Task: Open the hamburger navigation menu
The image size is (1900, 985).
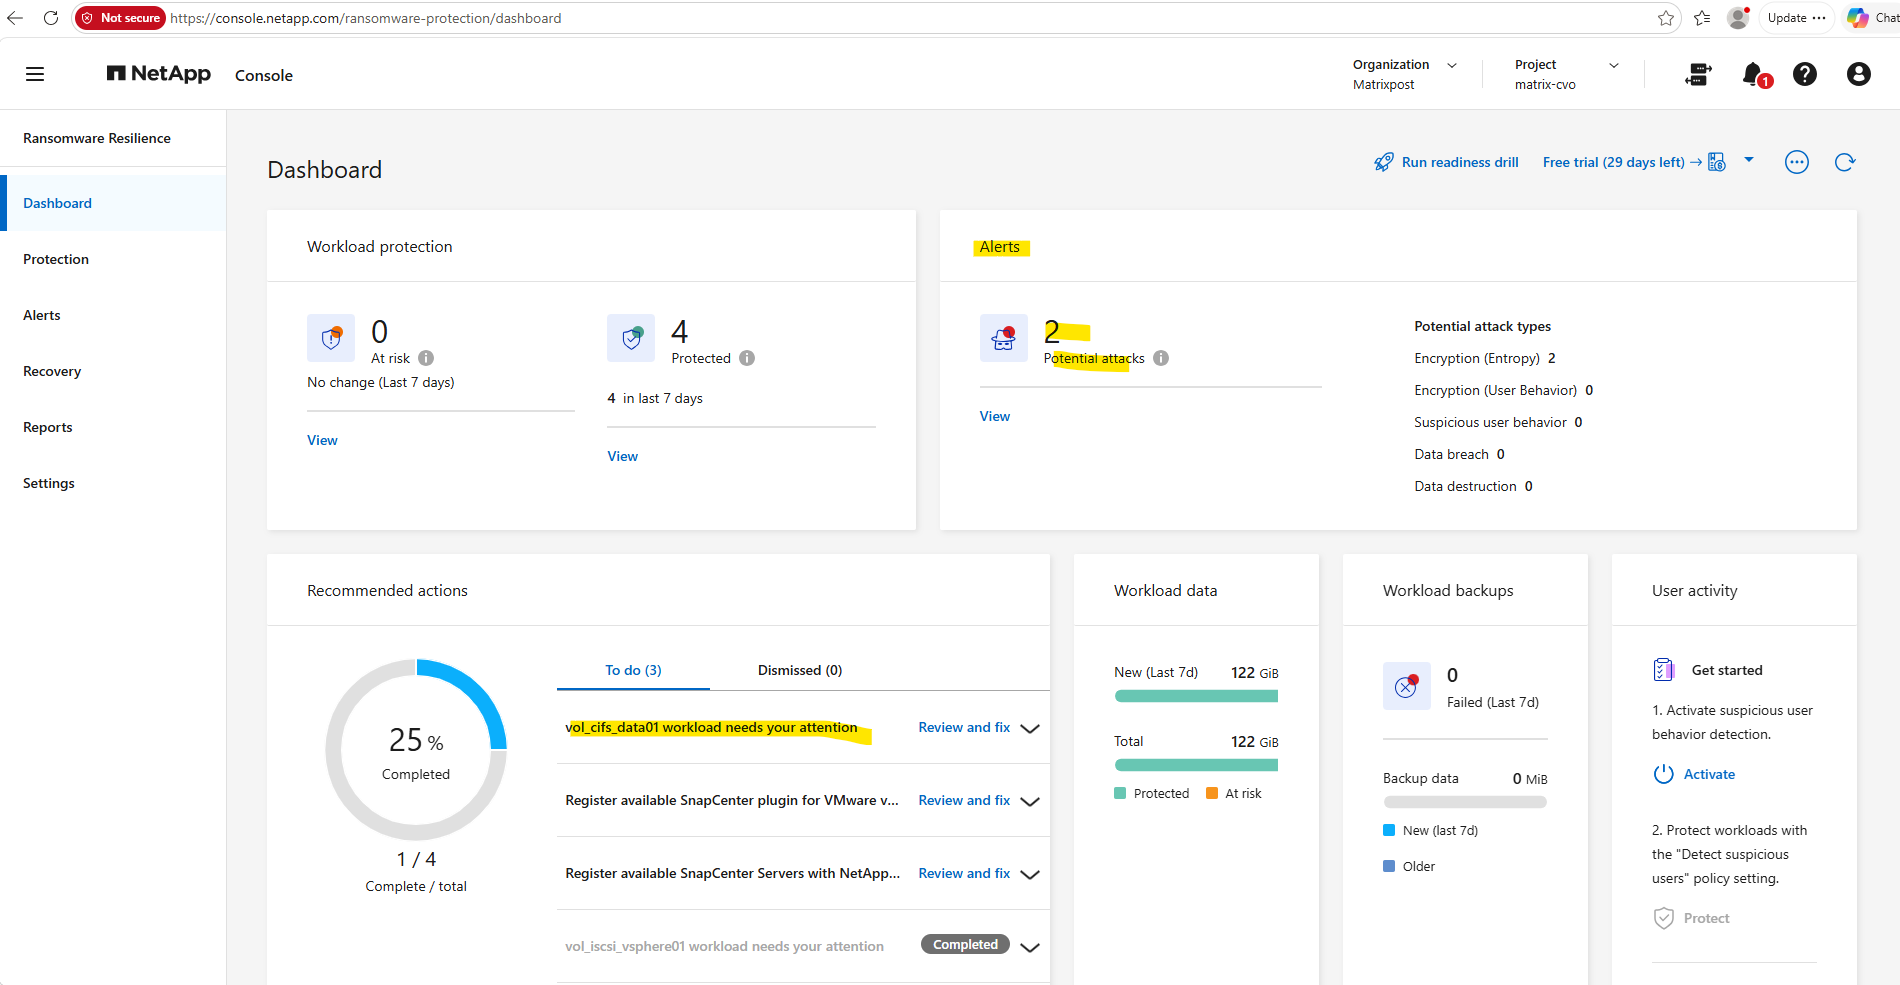Action: point(35,74)
